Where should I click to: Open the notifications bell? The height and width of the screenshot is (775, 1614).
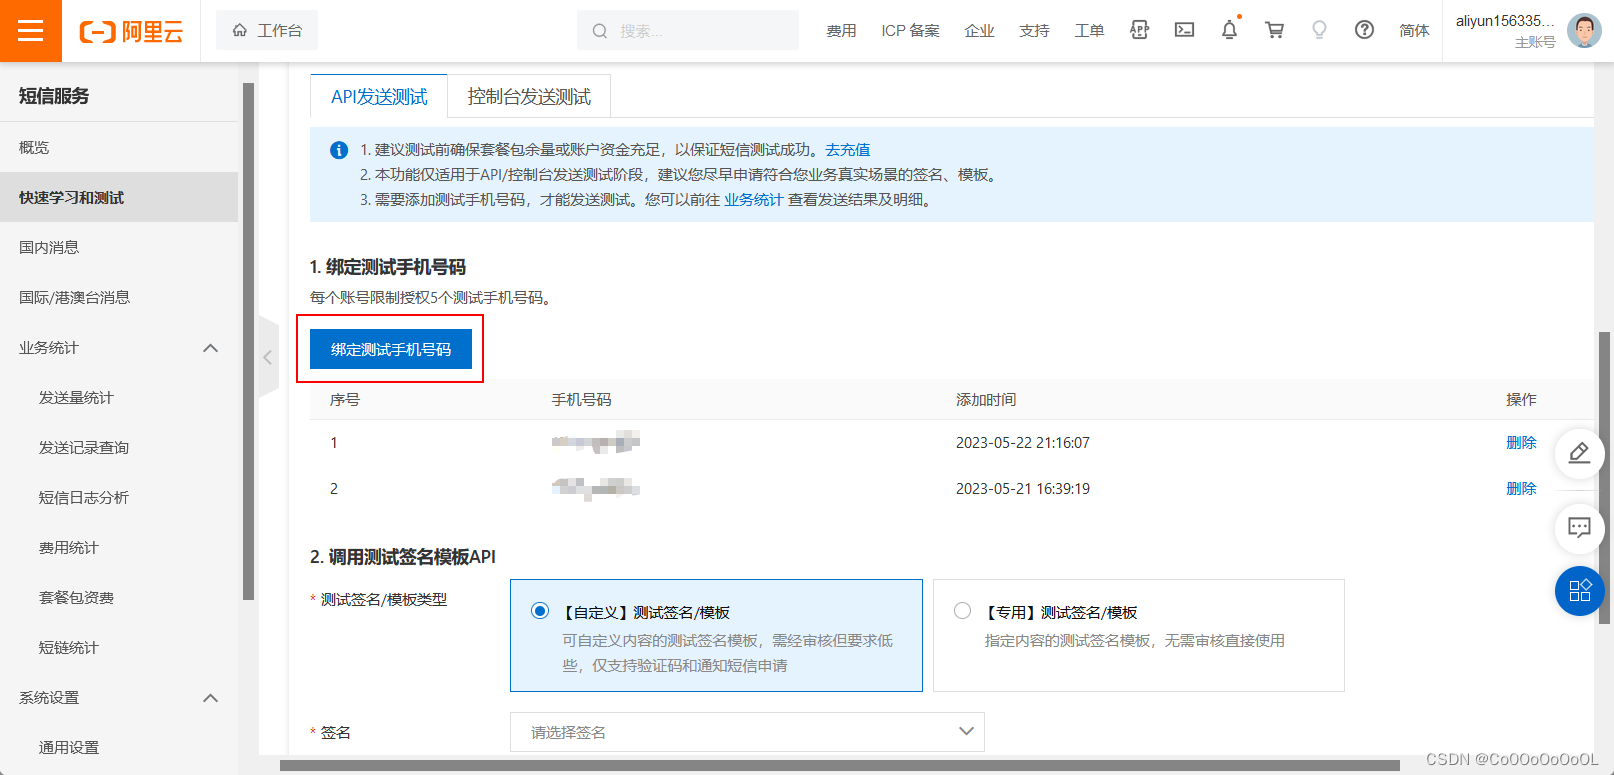(1229, 30)
